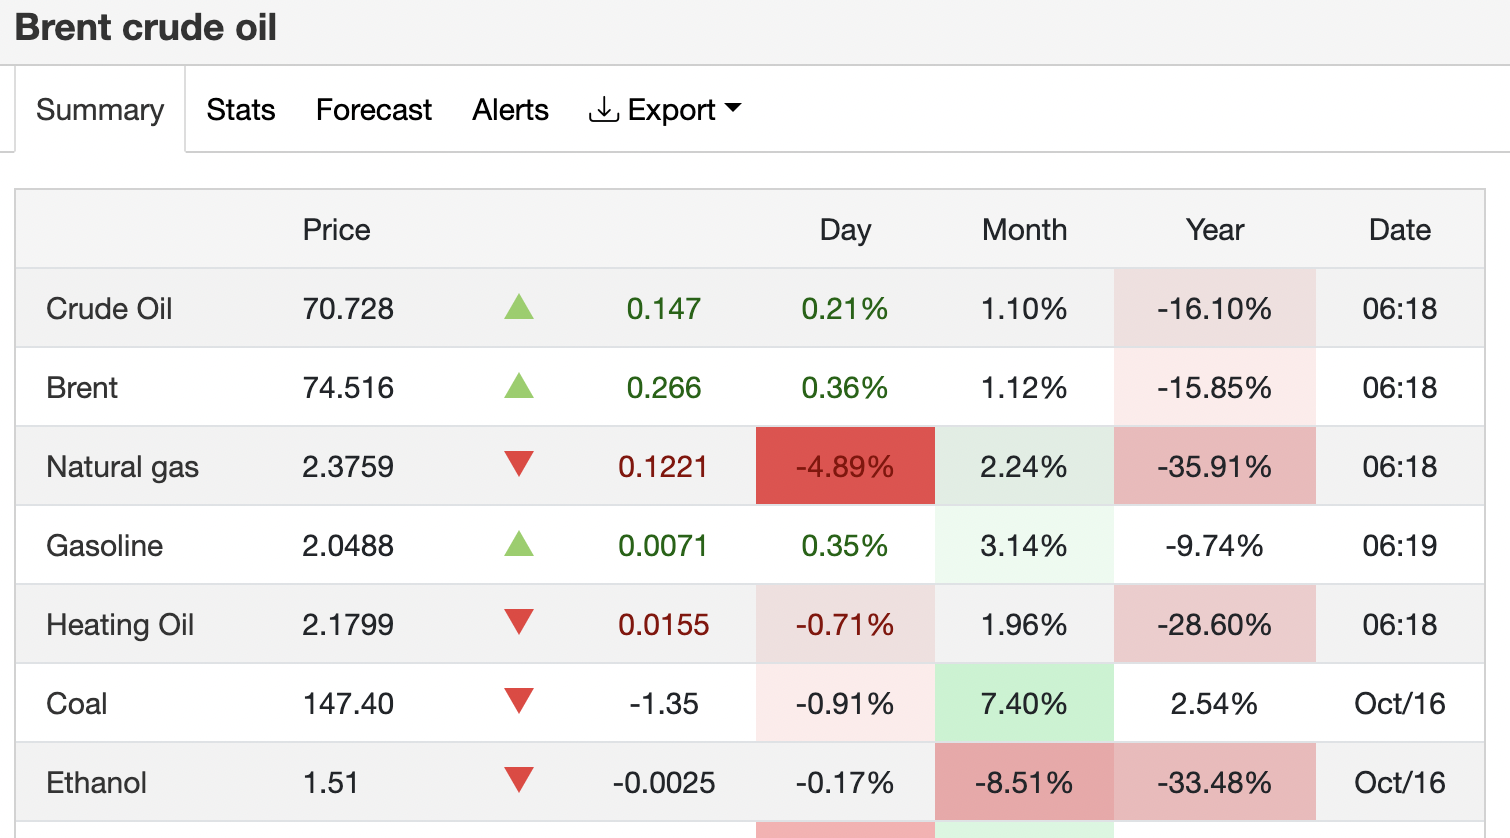Click Brent day change 0.36%
The image size is (1510, 838).
tap(845, 387)
